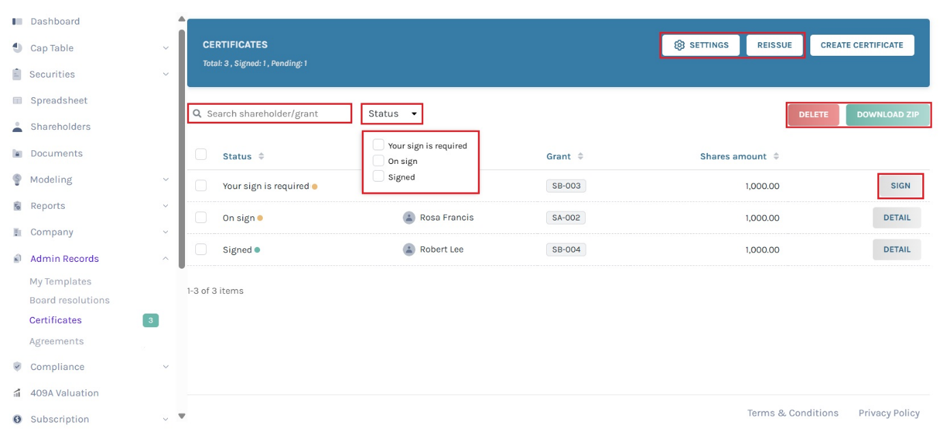Open My Templates submenu item
The height and width of the screenshot is (436, 940).
click(x=61, y=281)
